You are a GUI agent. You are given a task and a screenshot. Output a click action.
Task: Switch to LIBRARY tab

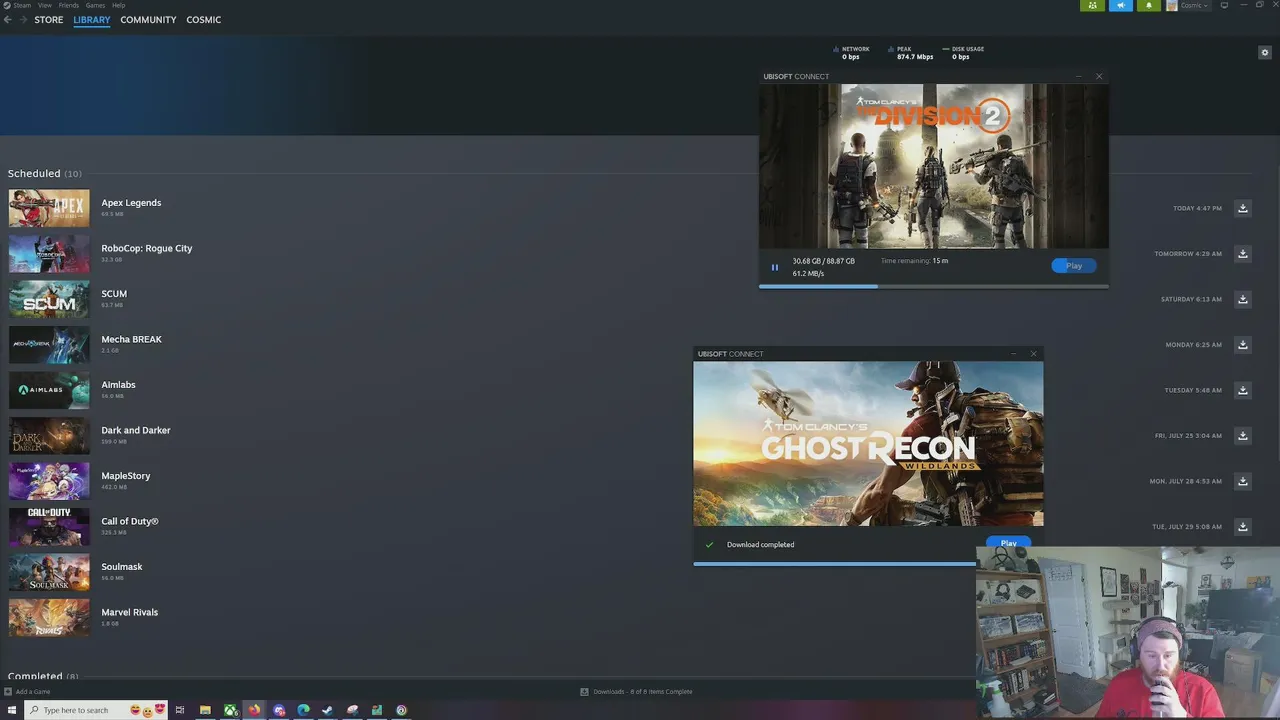(92, 20)
